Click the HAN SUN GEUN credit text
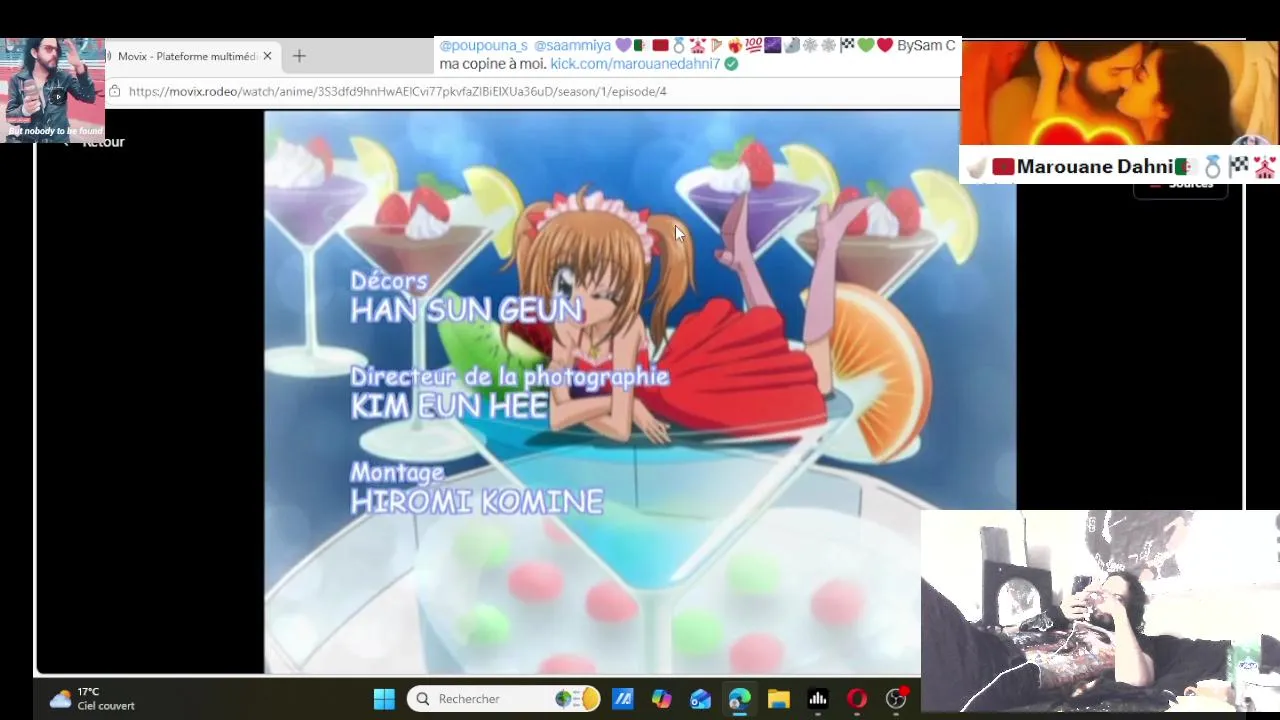Viewport: 1280px width, 720px height. click(x=466, y=310)
